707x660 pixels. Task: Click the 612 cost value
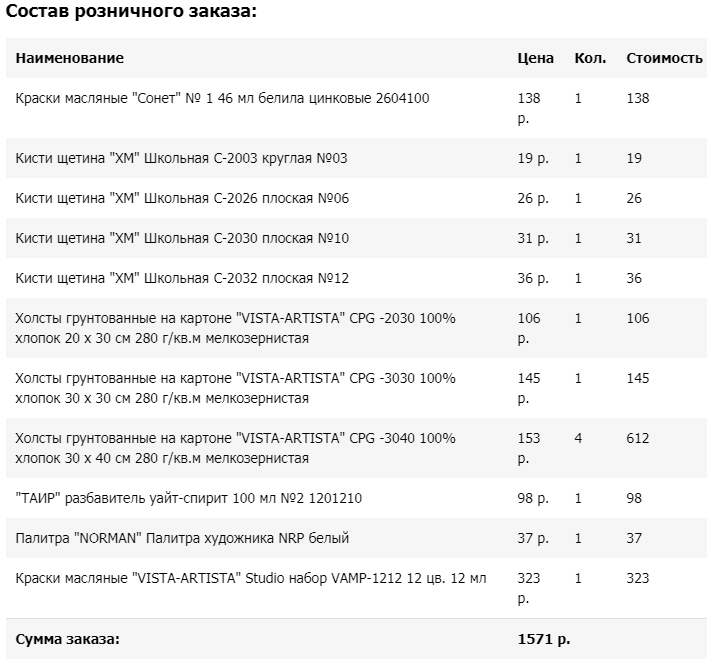tap(638, 438)
